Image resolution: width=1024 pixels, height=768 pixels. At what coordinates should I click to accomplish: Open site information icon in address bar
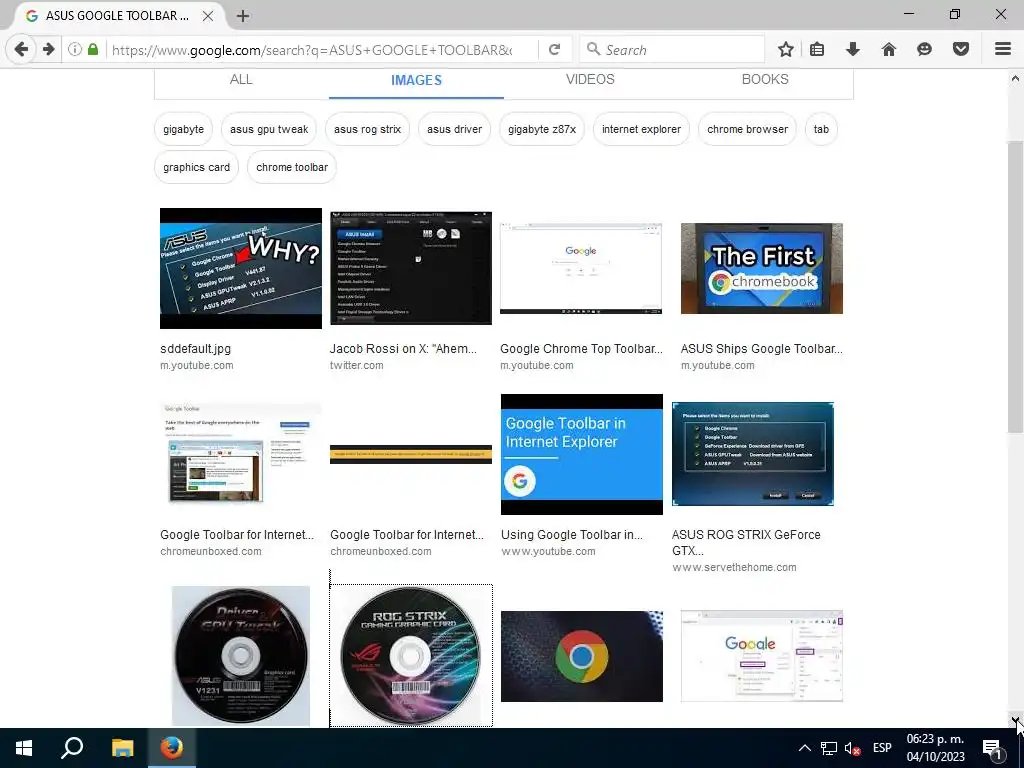[x=75, y=49]
